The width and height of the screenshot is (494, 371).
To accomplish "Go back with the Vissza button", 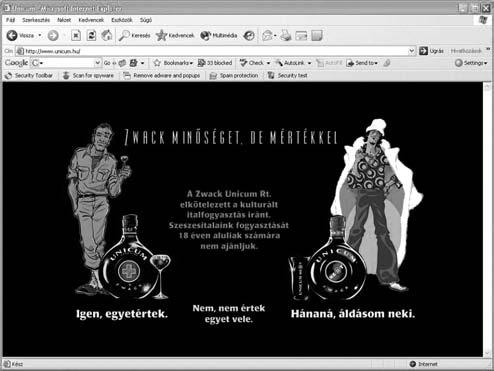I will click(20, 35).
